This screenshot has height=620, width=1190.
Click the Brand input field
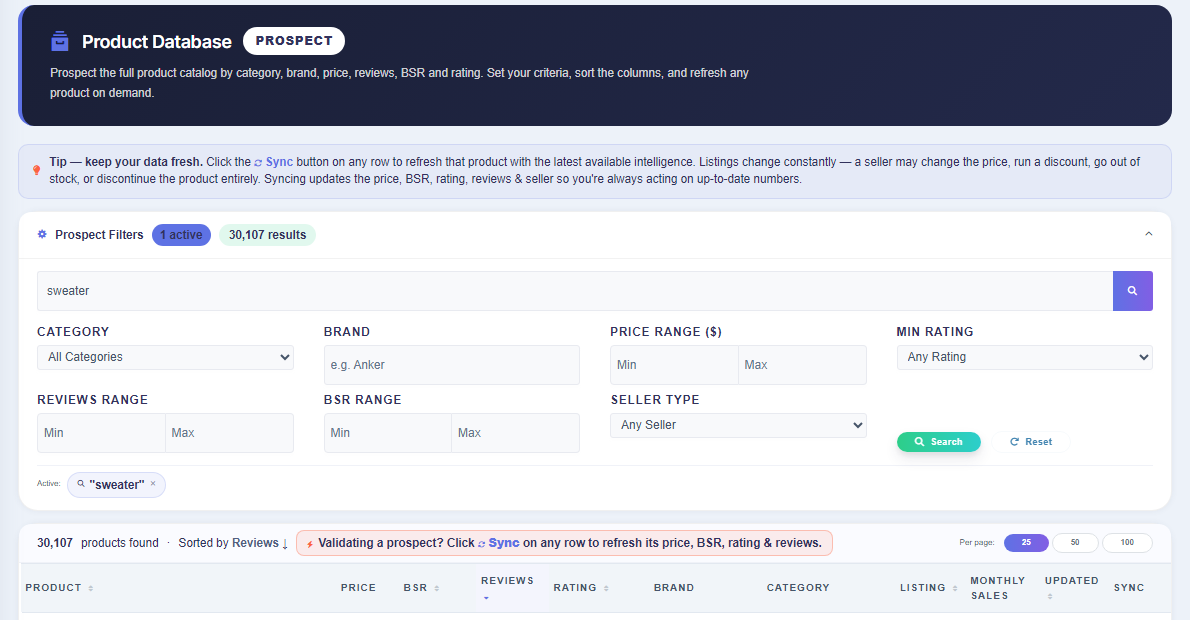(x=452, y=365)
